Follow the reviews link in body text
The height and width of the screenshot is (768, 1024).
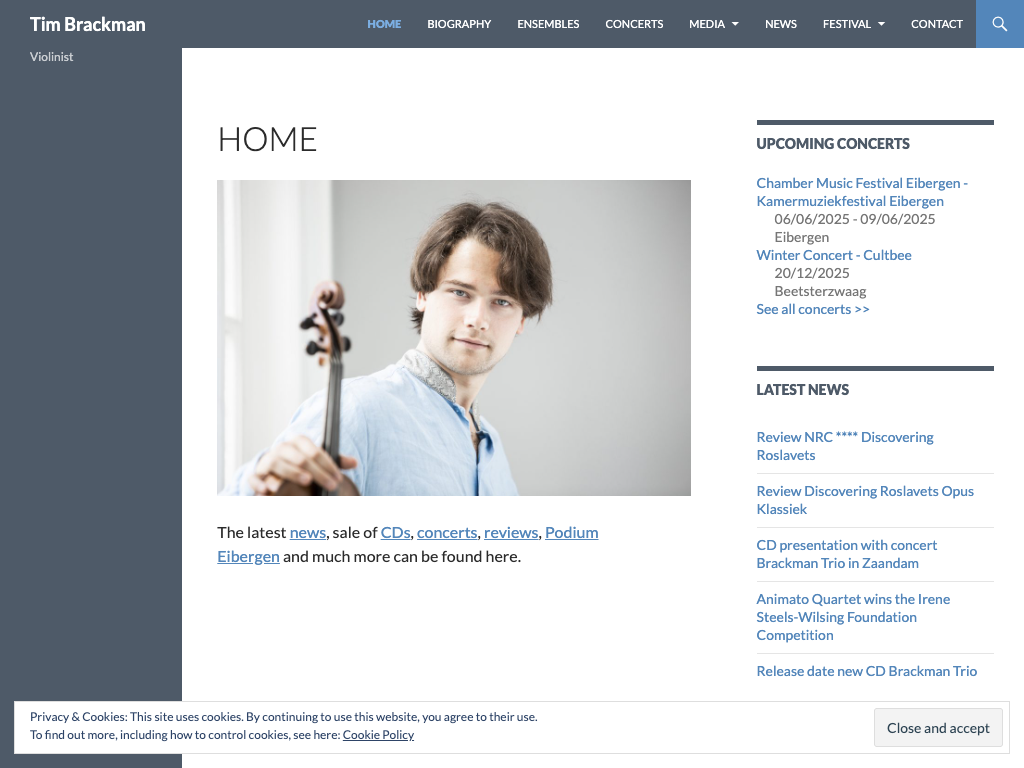point(511,532)
